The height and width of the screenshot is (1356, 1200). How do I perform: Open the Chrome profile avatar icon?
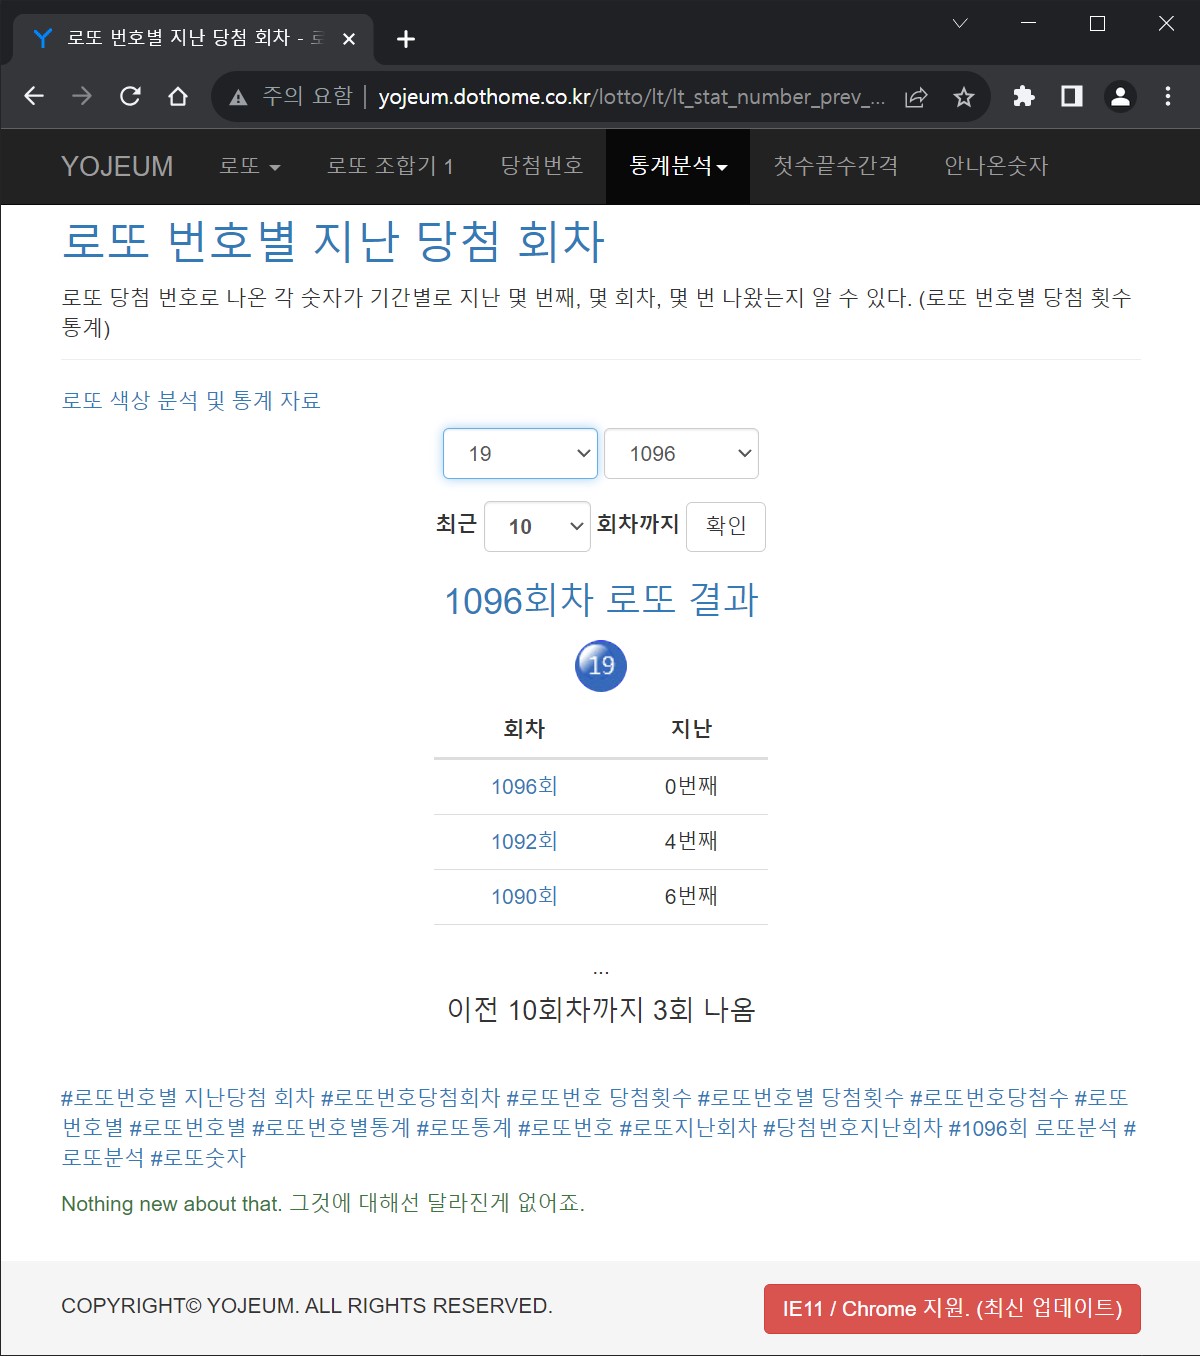(1120, 96)
